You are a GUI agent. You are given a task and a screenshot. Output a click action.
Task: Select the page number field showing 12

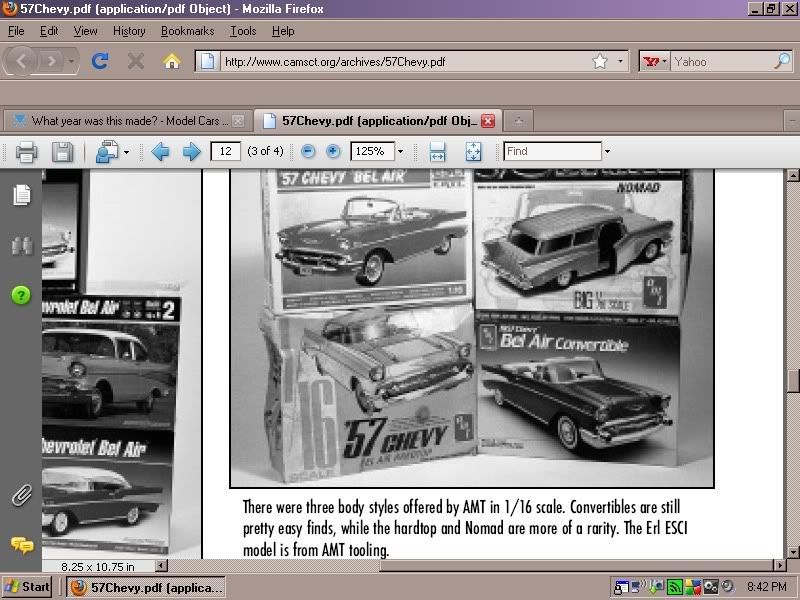coord(227,151)
